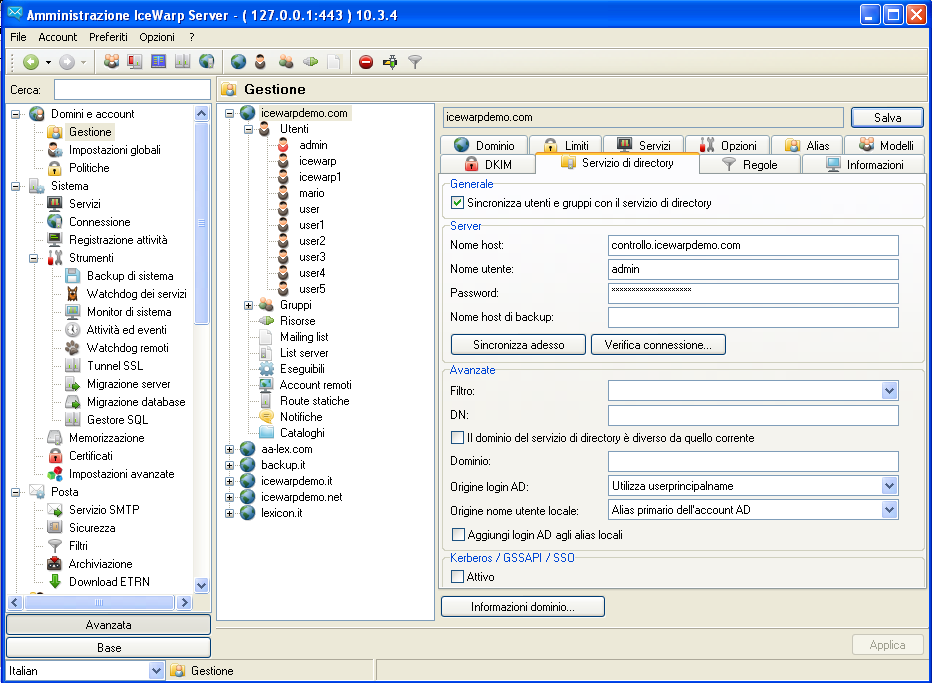Switch to the Regole tab
Viewport: 932px width, 683px height.
tap(750, 164)
